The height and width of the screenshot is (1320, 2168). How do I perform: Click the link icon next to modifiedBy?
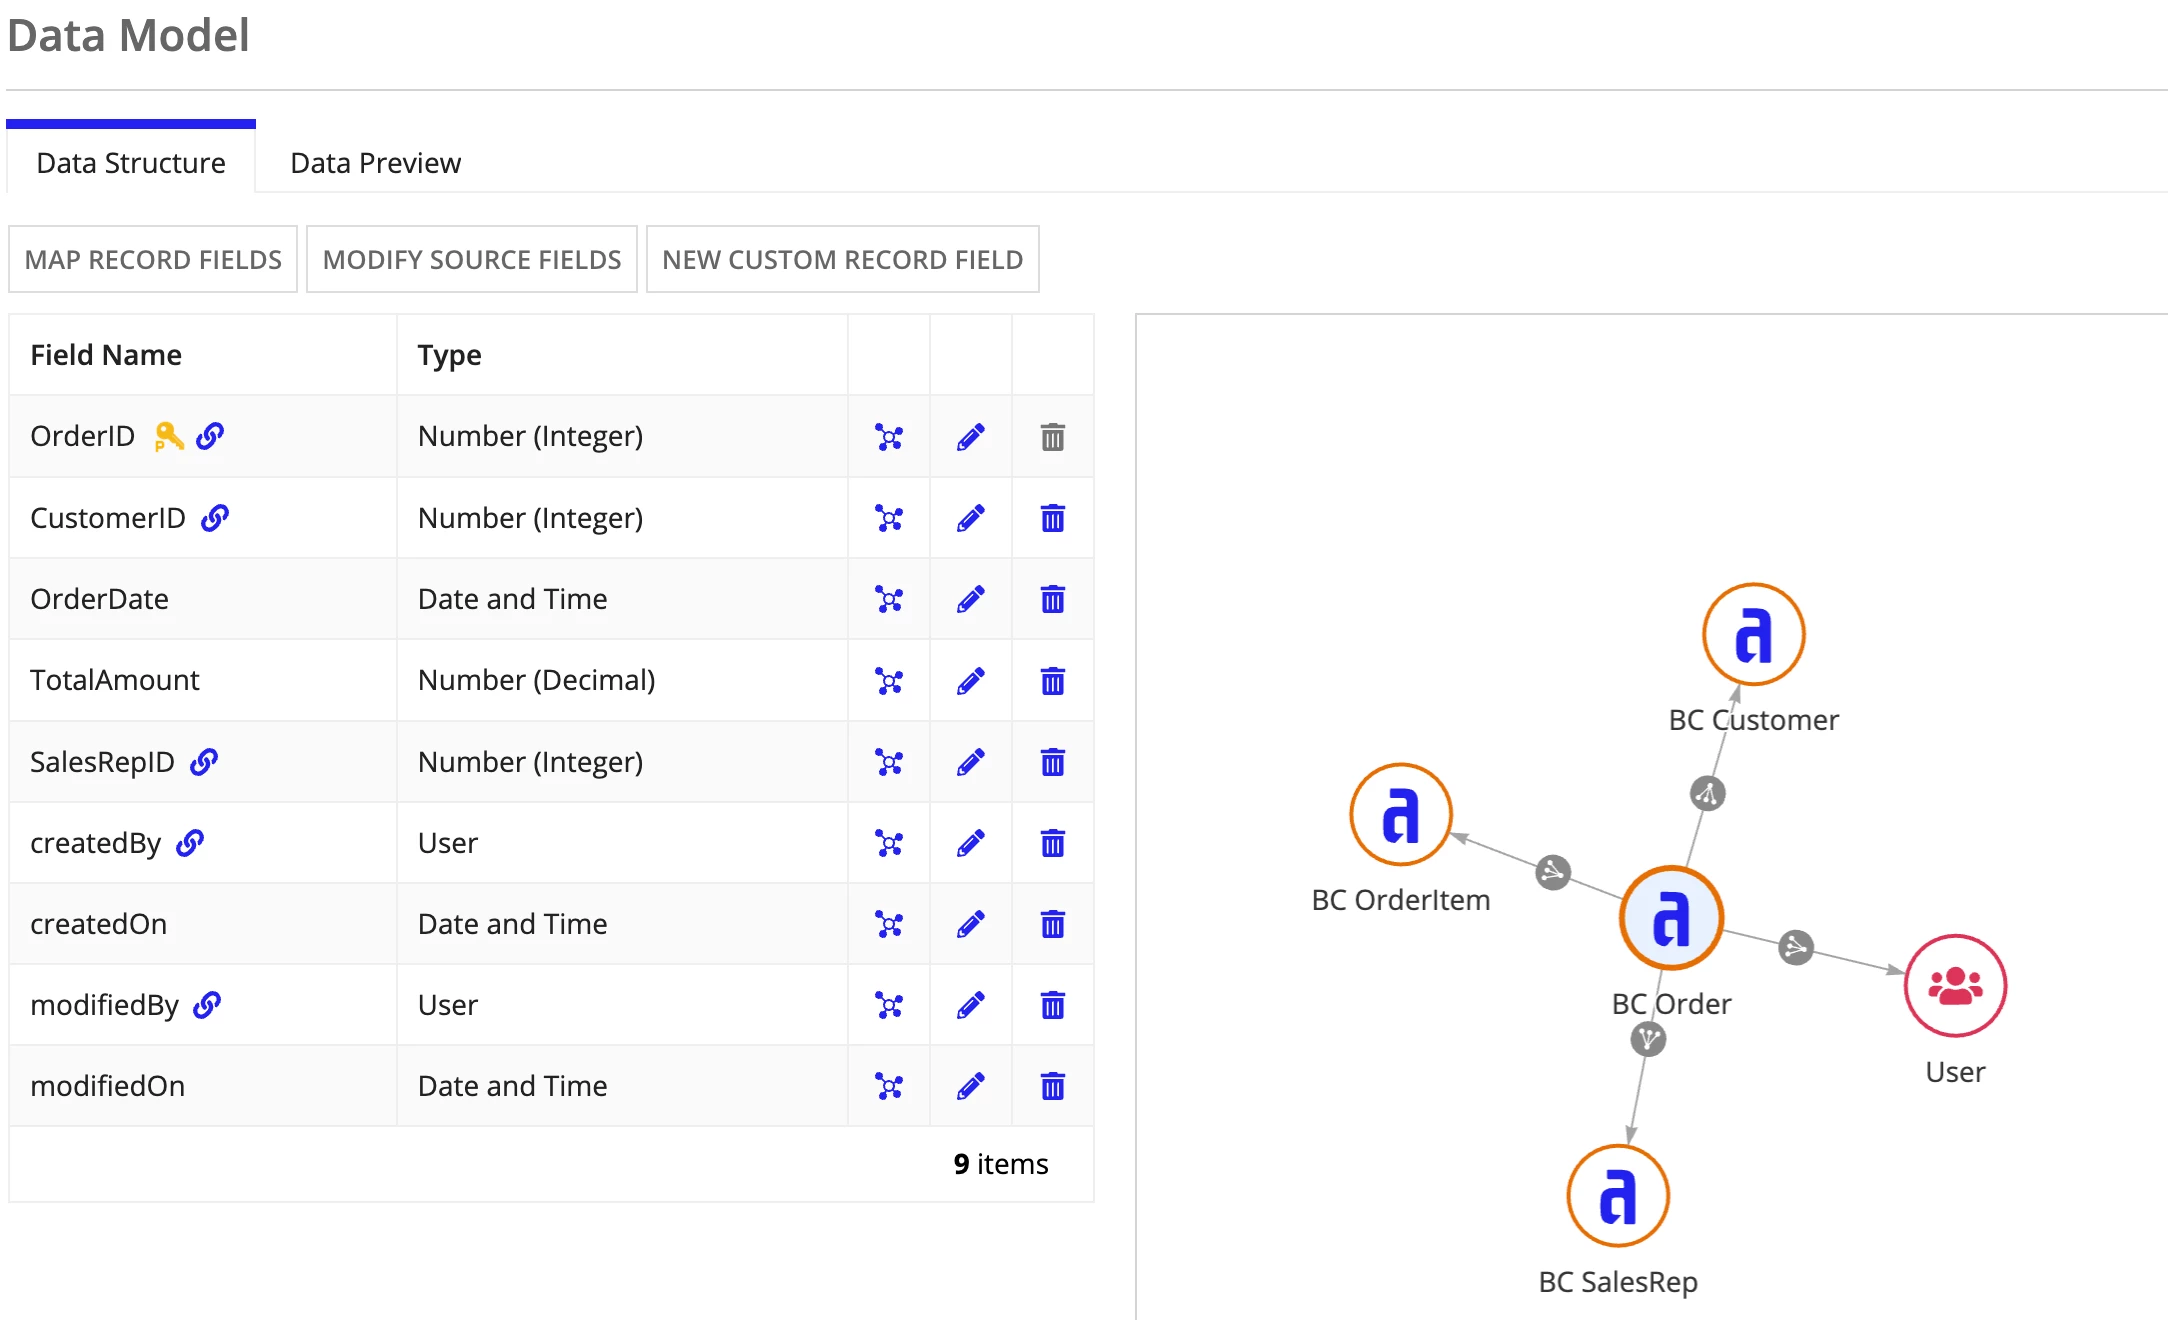[207, 1005]
